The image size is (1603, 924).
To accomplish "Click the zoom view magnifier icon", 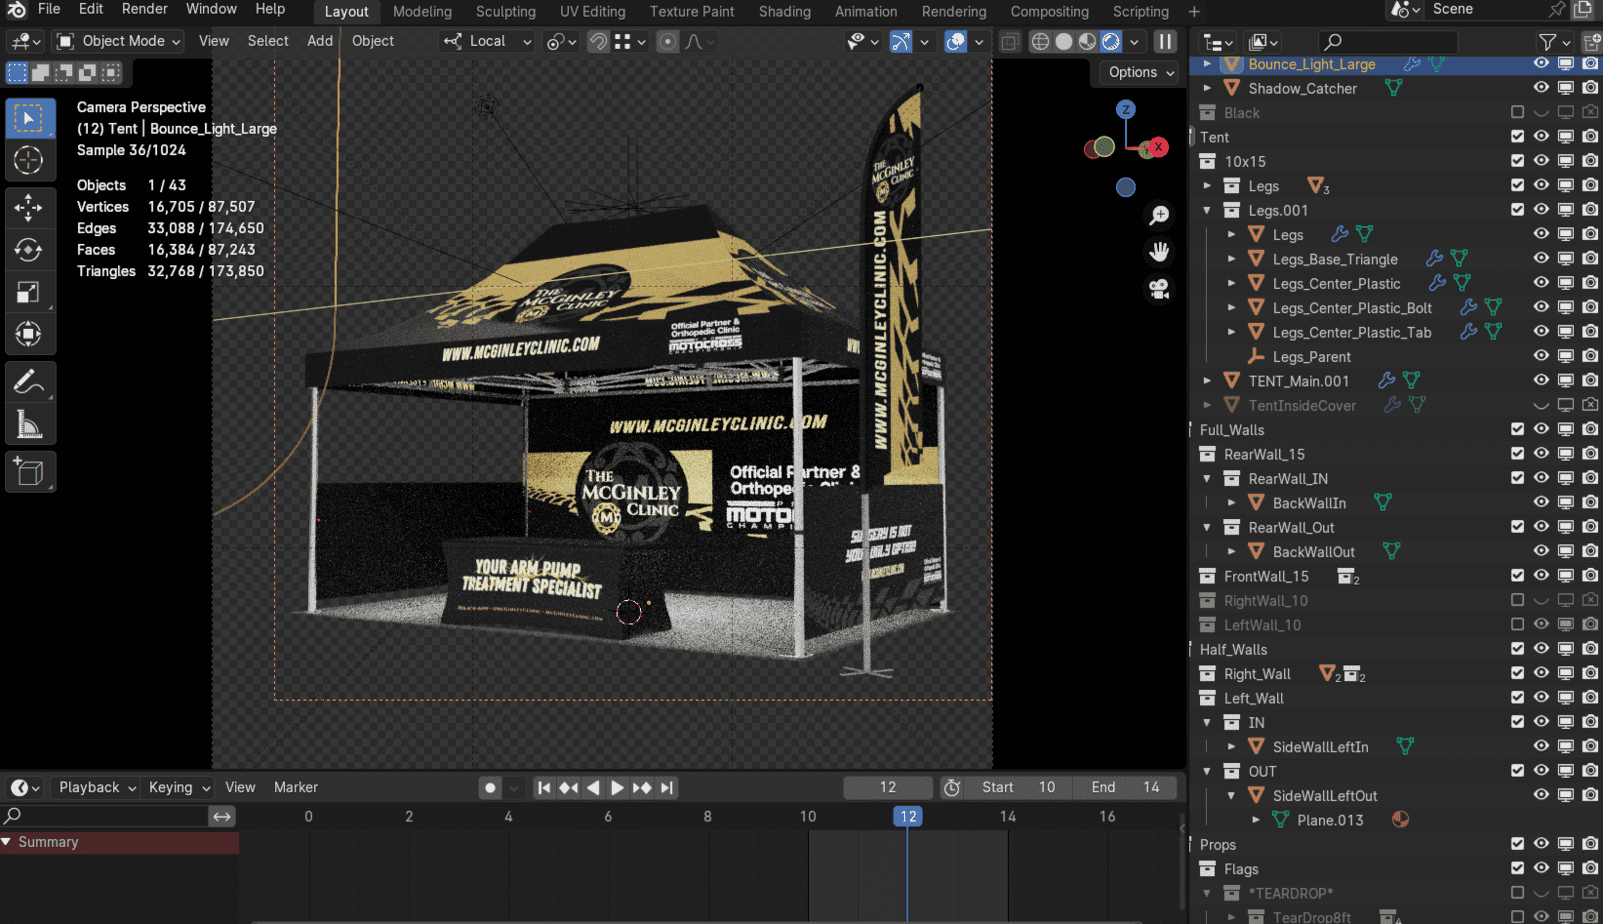I will click(1159, 215).
